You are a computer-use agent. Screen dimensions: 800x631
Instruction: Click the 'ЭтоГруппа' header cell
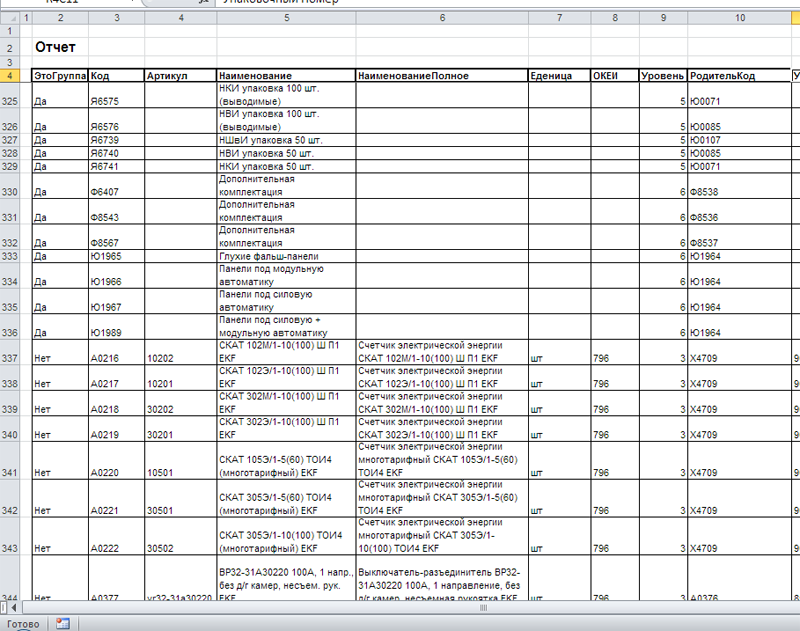click(60, 75)
